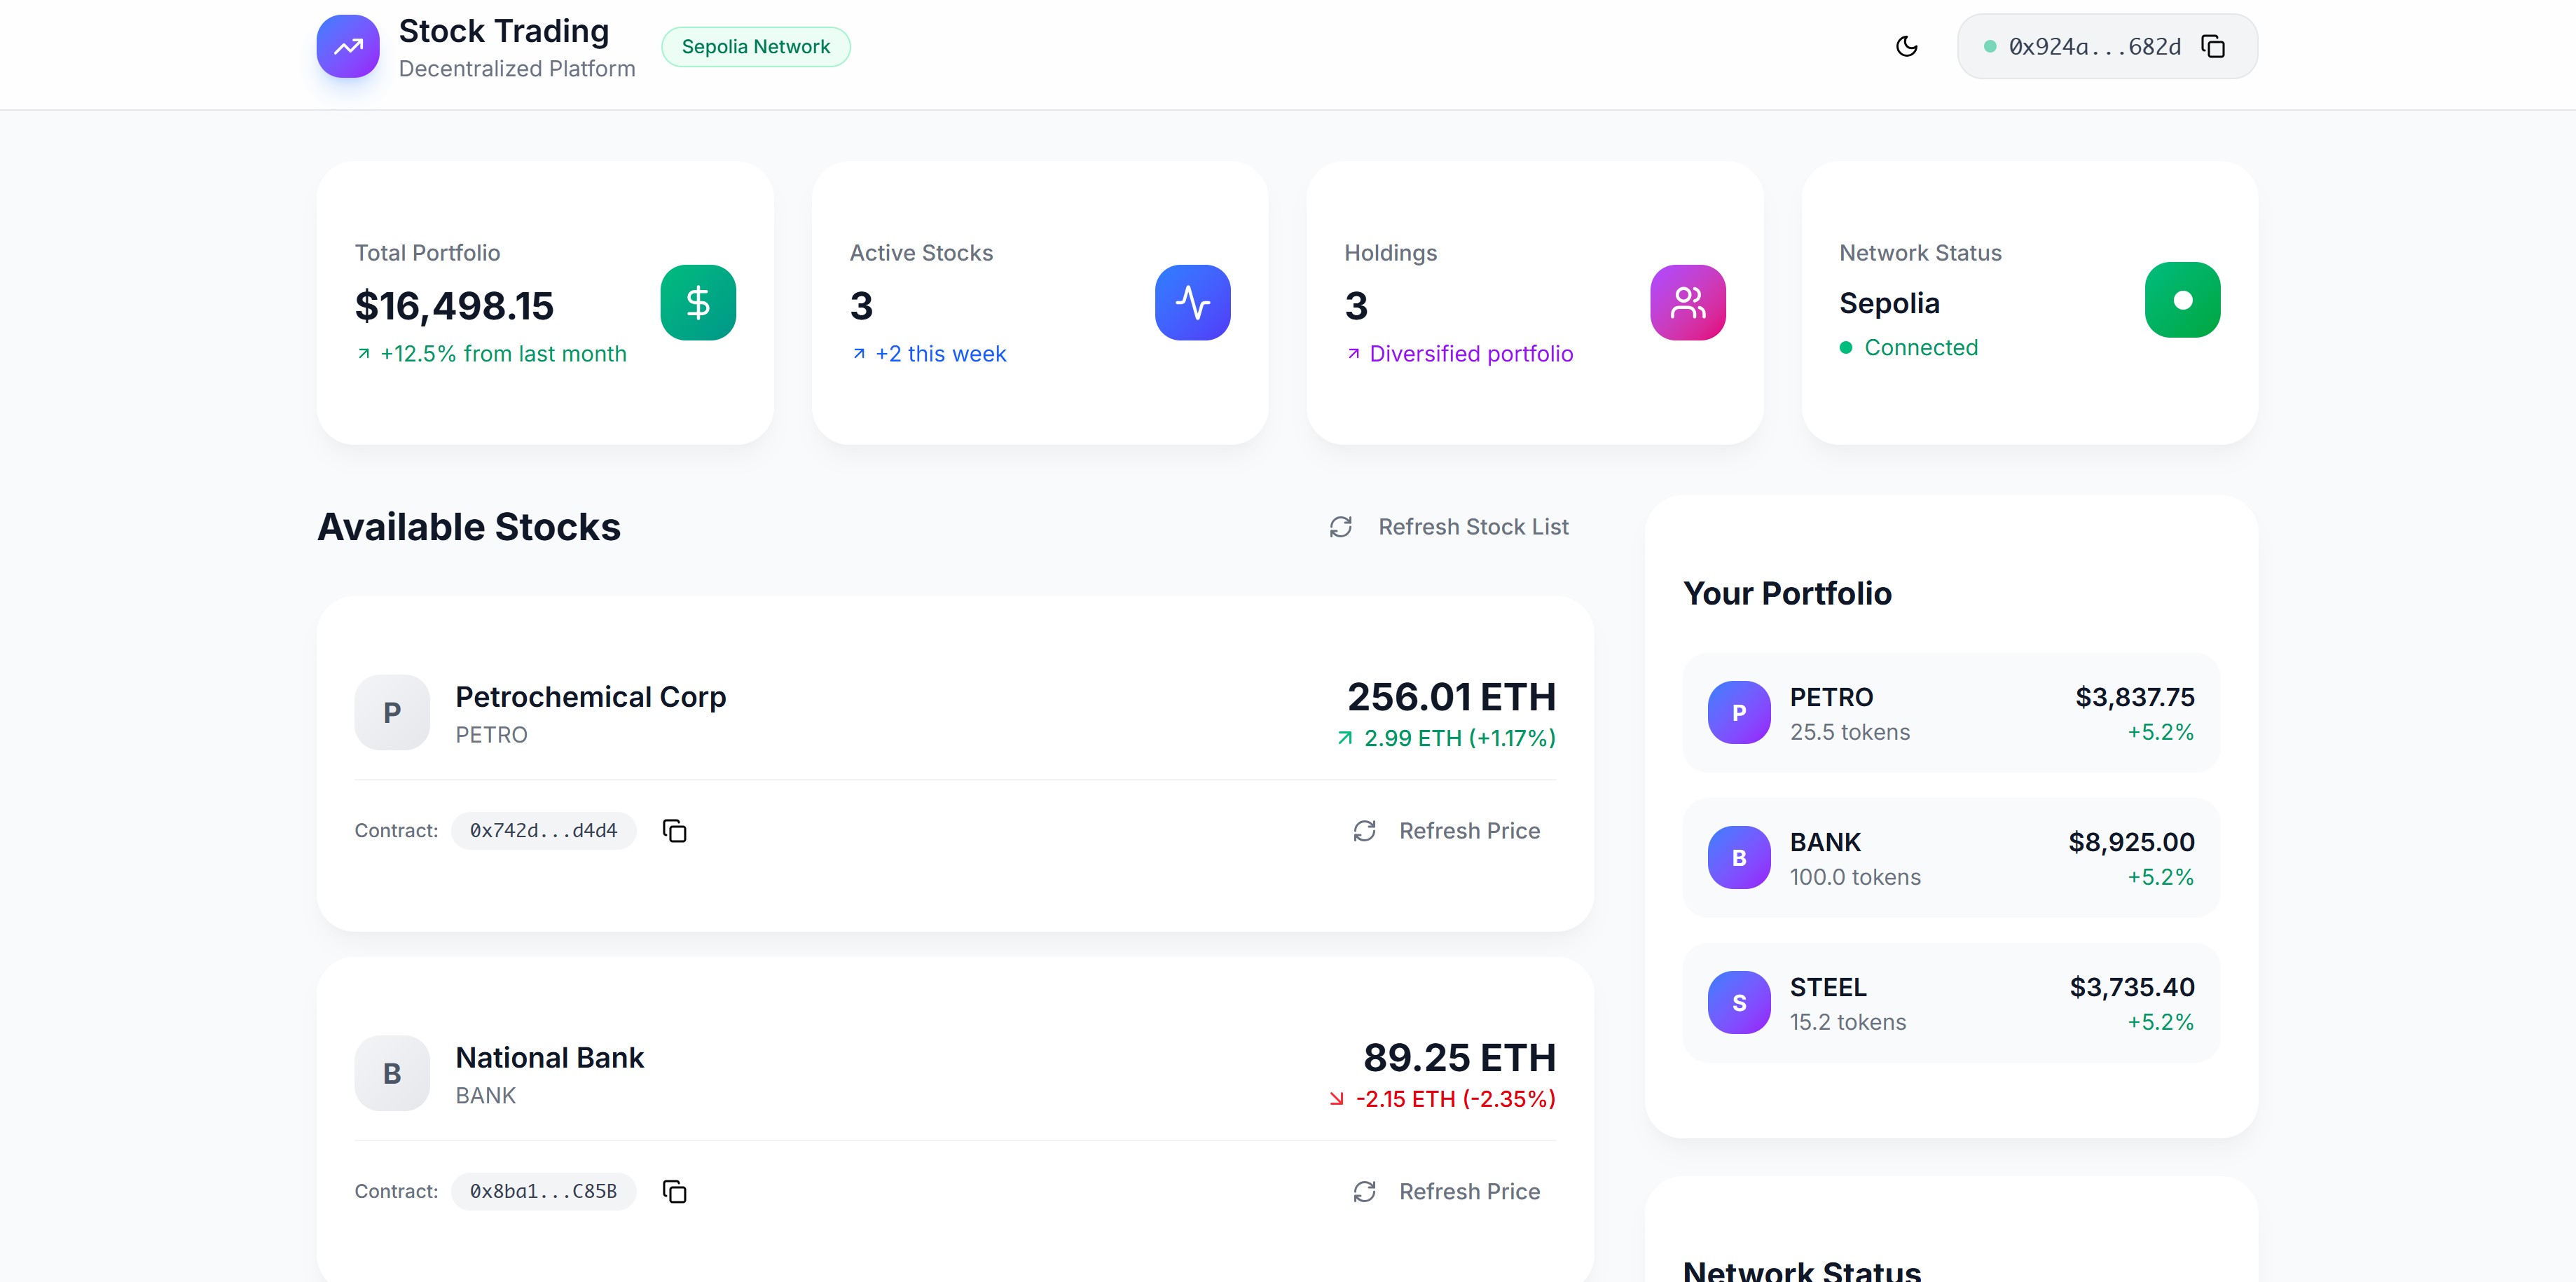Click the Active Stocks activity icon
This screenshot has height=1282, width=2576.
point(1192,302)
